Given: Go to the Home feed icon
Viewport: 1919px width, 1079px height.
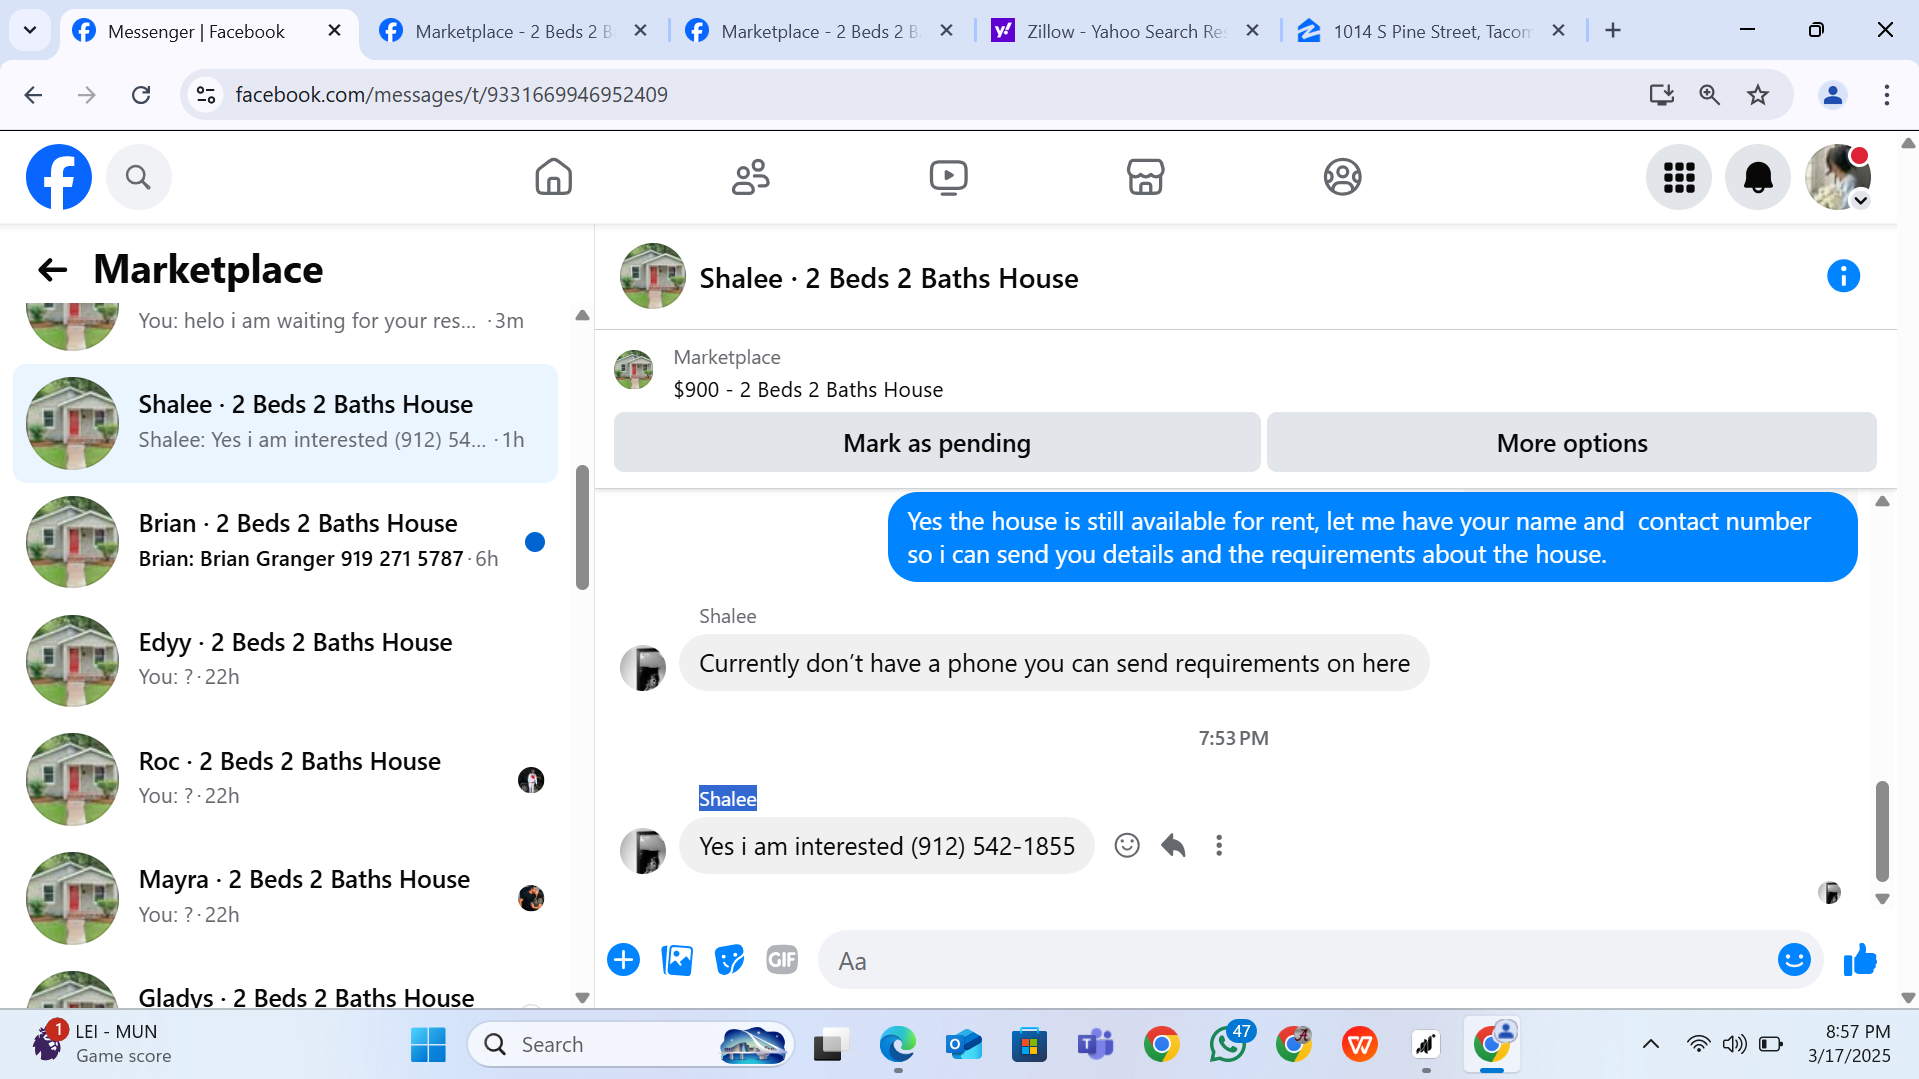Looking at the screenshot, I should tap(553, 177).
